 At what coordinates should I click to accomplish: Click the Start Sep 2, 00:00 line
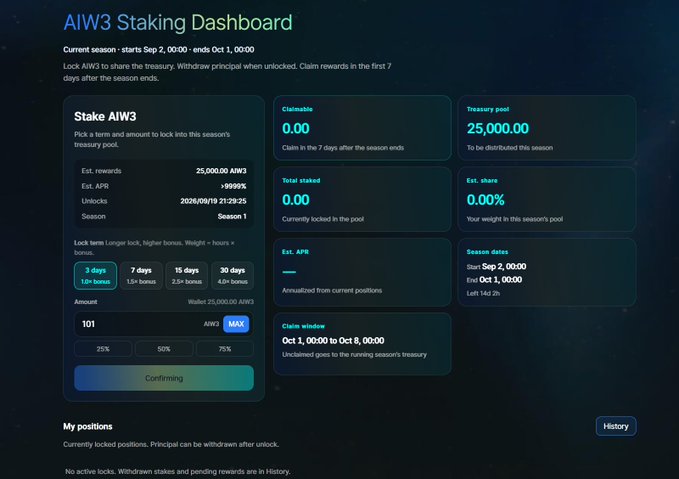[x=496, y=266]
